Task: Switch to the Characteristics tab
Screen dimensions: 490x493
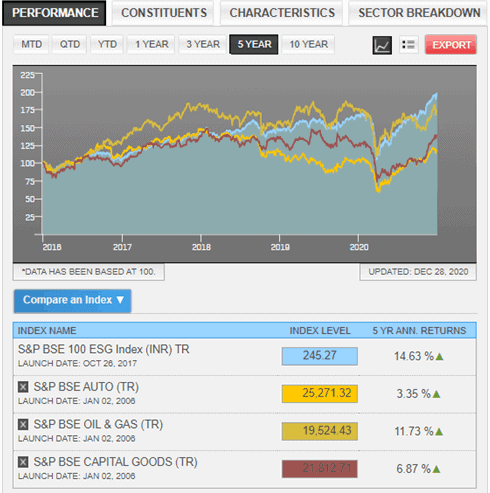Action: pyautogui.click(x=282, y=13)
